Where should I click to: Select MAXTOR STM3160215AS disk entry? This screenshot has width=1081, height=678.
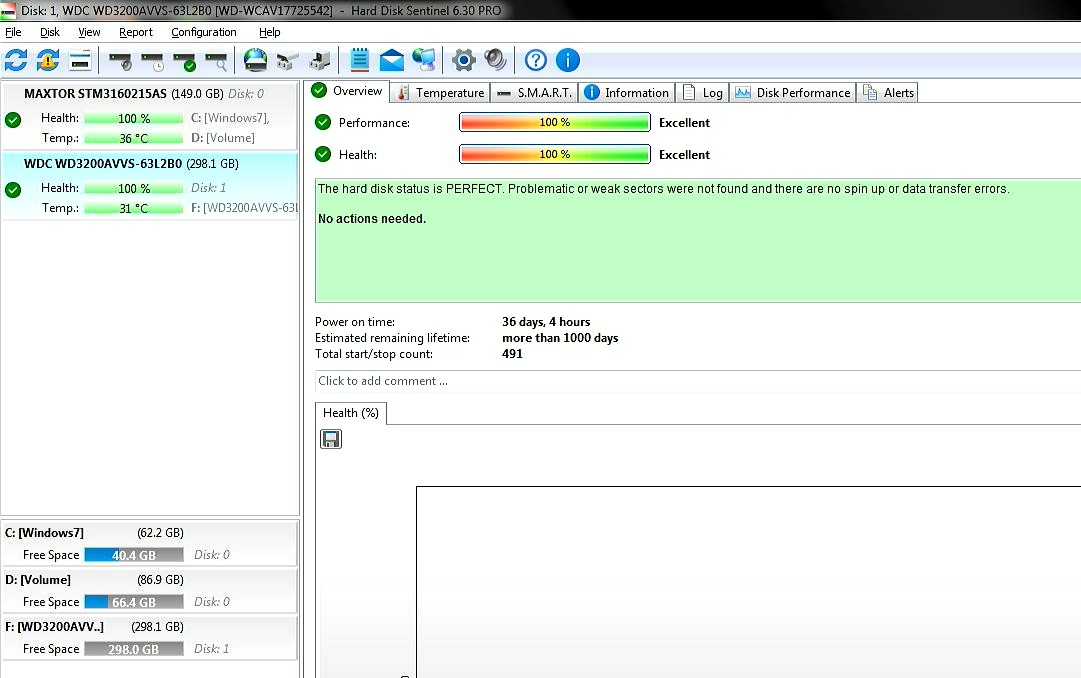pos(150,115)
